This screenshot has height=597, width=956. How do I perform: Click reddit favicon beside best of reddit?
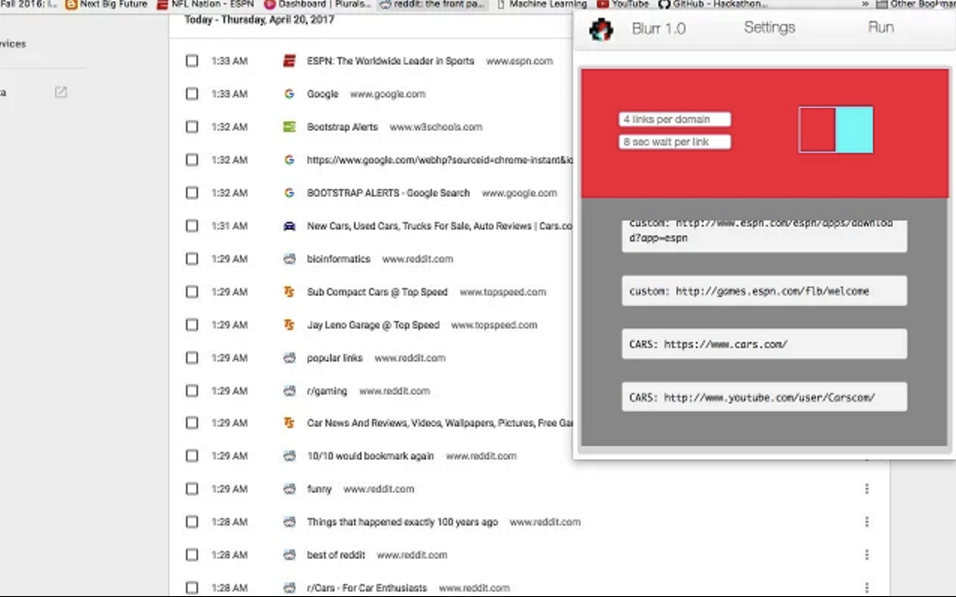click(x=289, y=554)
